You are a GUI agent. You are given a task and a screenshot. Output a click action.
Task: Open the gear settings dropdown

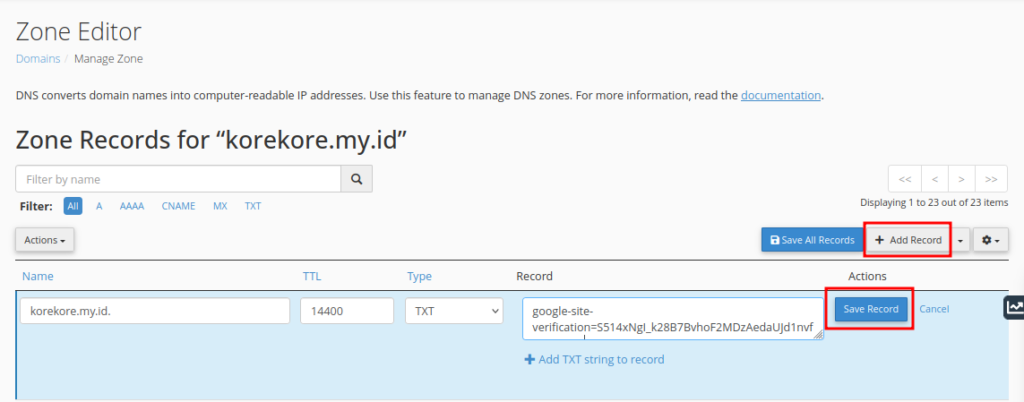991,240
